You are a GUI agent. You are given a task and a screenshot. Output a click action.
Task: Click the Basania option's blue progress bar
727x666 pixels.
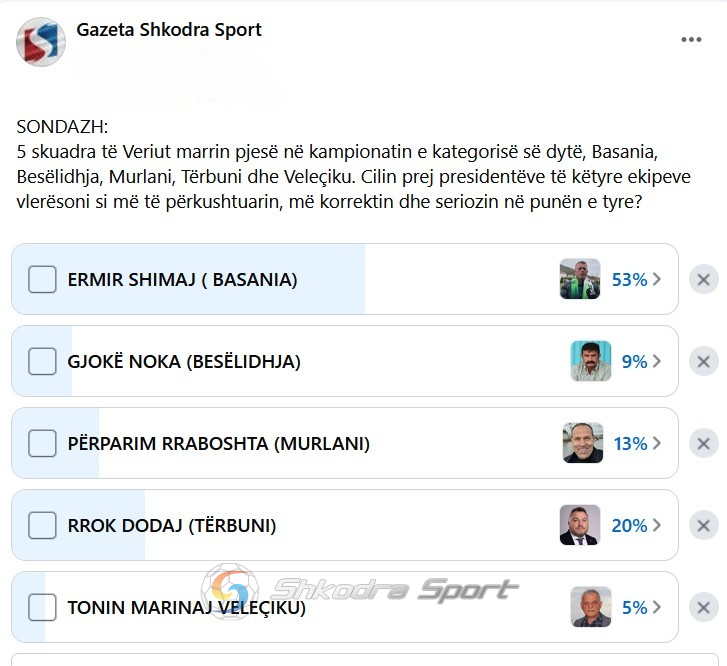(x=188, y=279)
